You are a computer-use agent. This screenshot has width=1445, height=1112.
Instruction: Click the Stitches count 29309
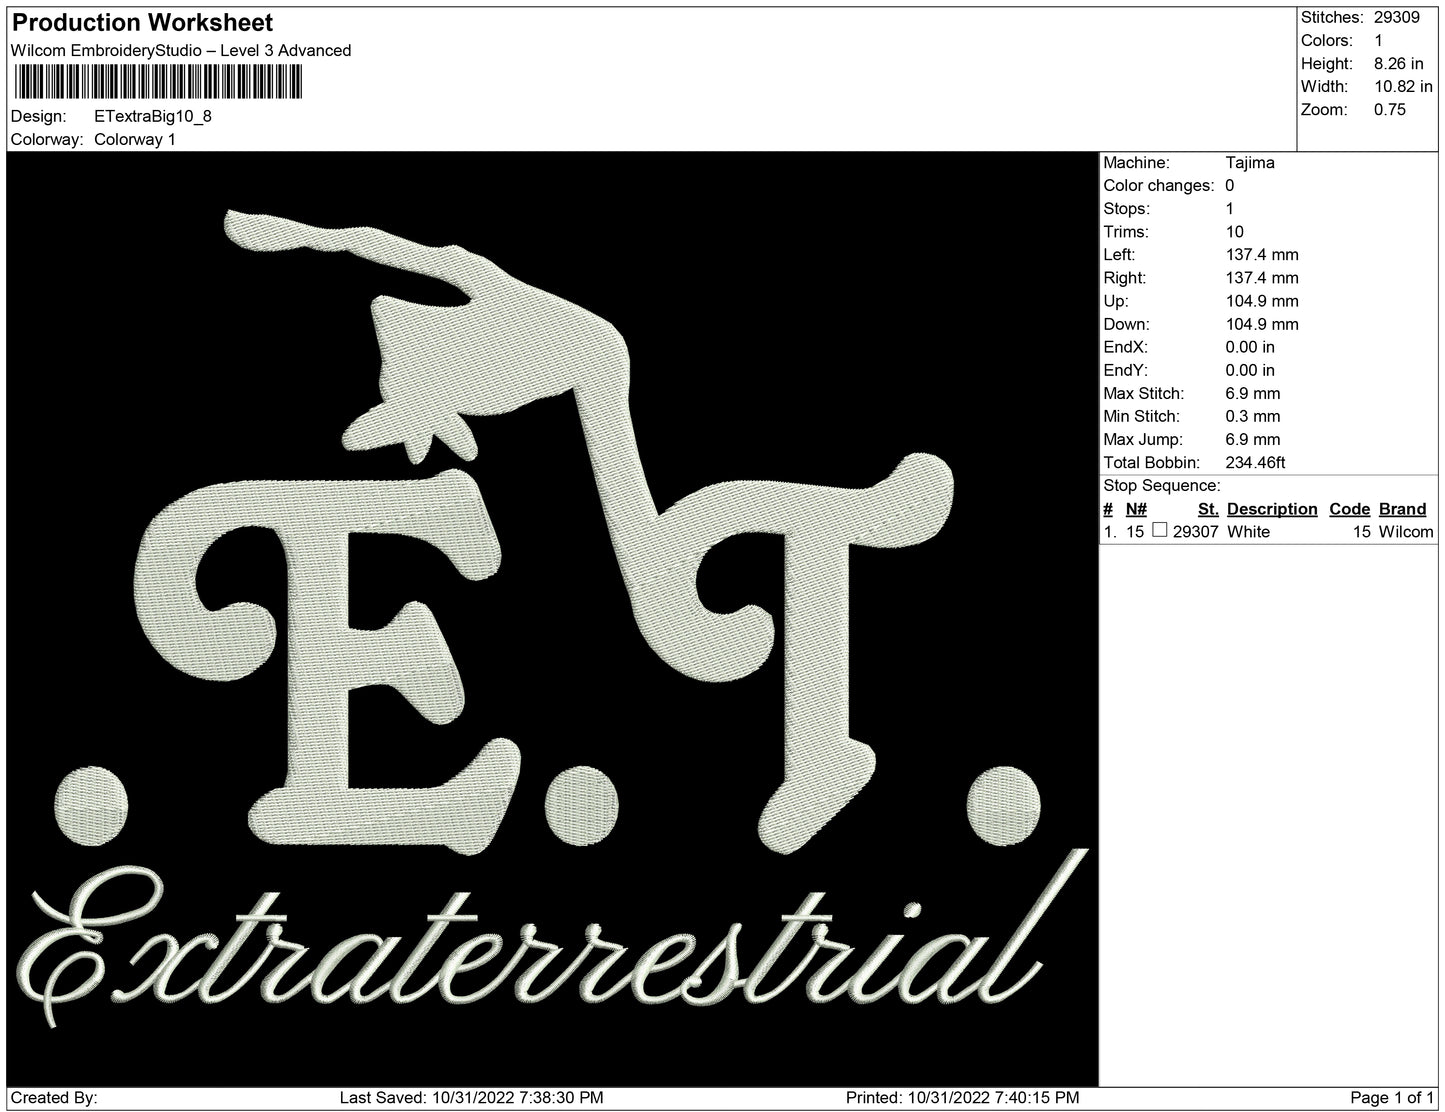[x=1395, y=17]
